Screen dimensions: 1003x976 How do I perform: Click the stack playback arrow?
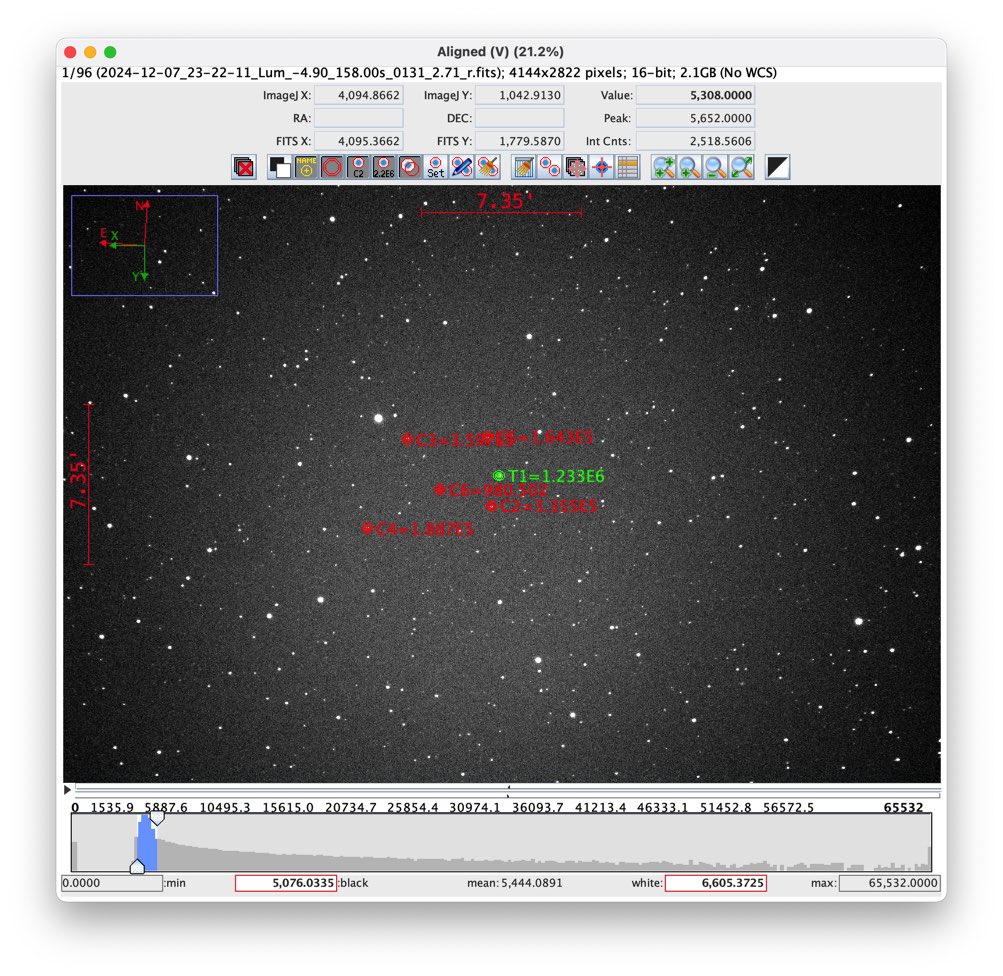coord(68,789)
